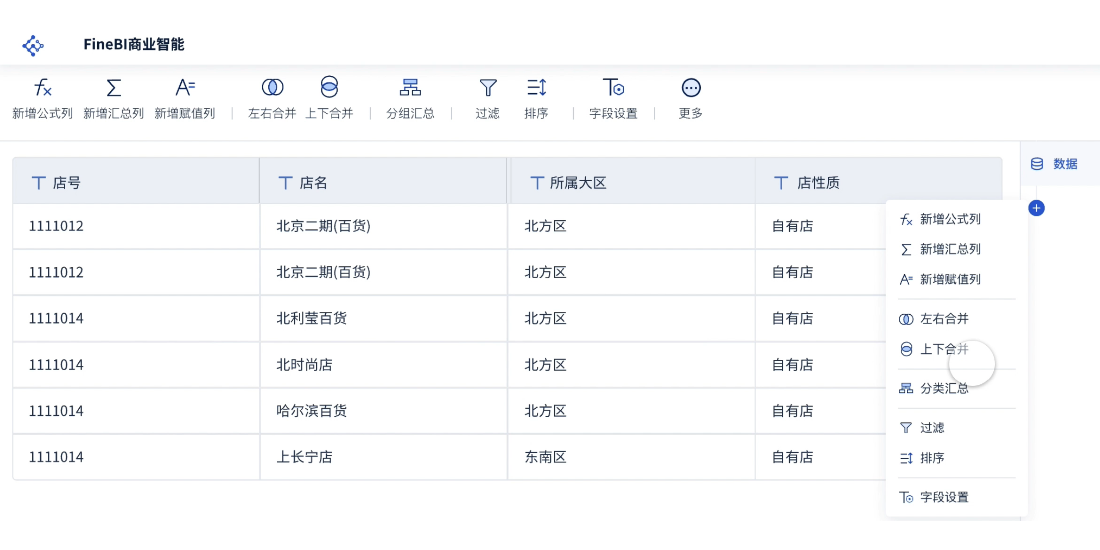Open the 过滤 funnel tool in toolbar
Viewport: 1100px width, 550px height.
(x=488, y=88)
